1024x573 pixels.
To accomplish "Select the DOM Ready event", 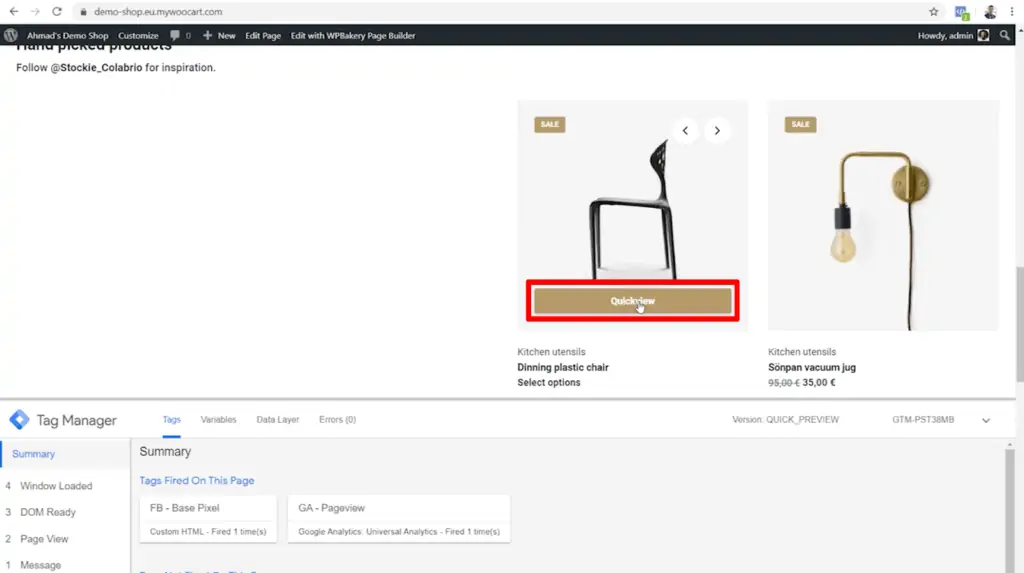I will tap(48, 512).
